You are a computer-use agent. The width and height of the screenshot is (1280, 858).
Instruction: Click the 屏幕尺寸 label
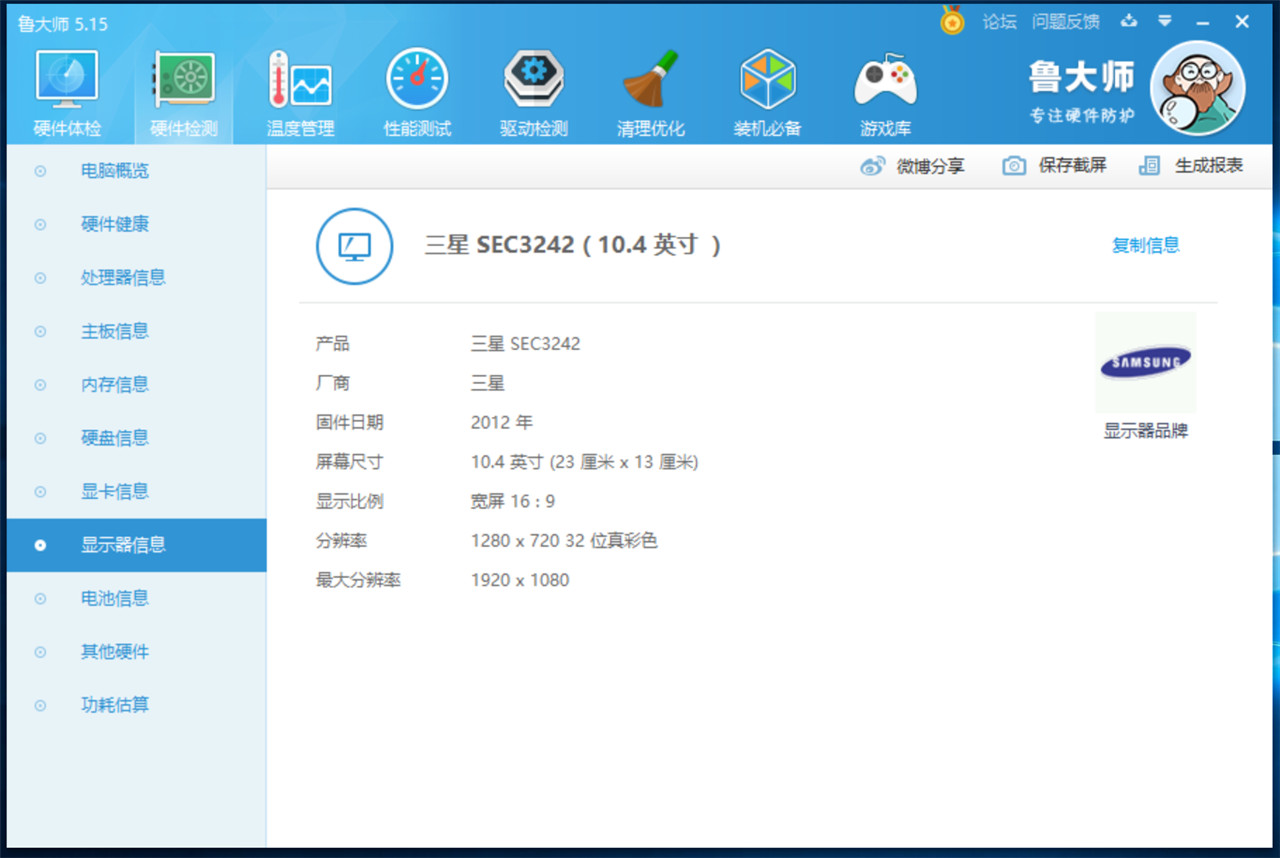[x=350, y=462]
